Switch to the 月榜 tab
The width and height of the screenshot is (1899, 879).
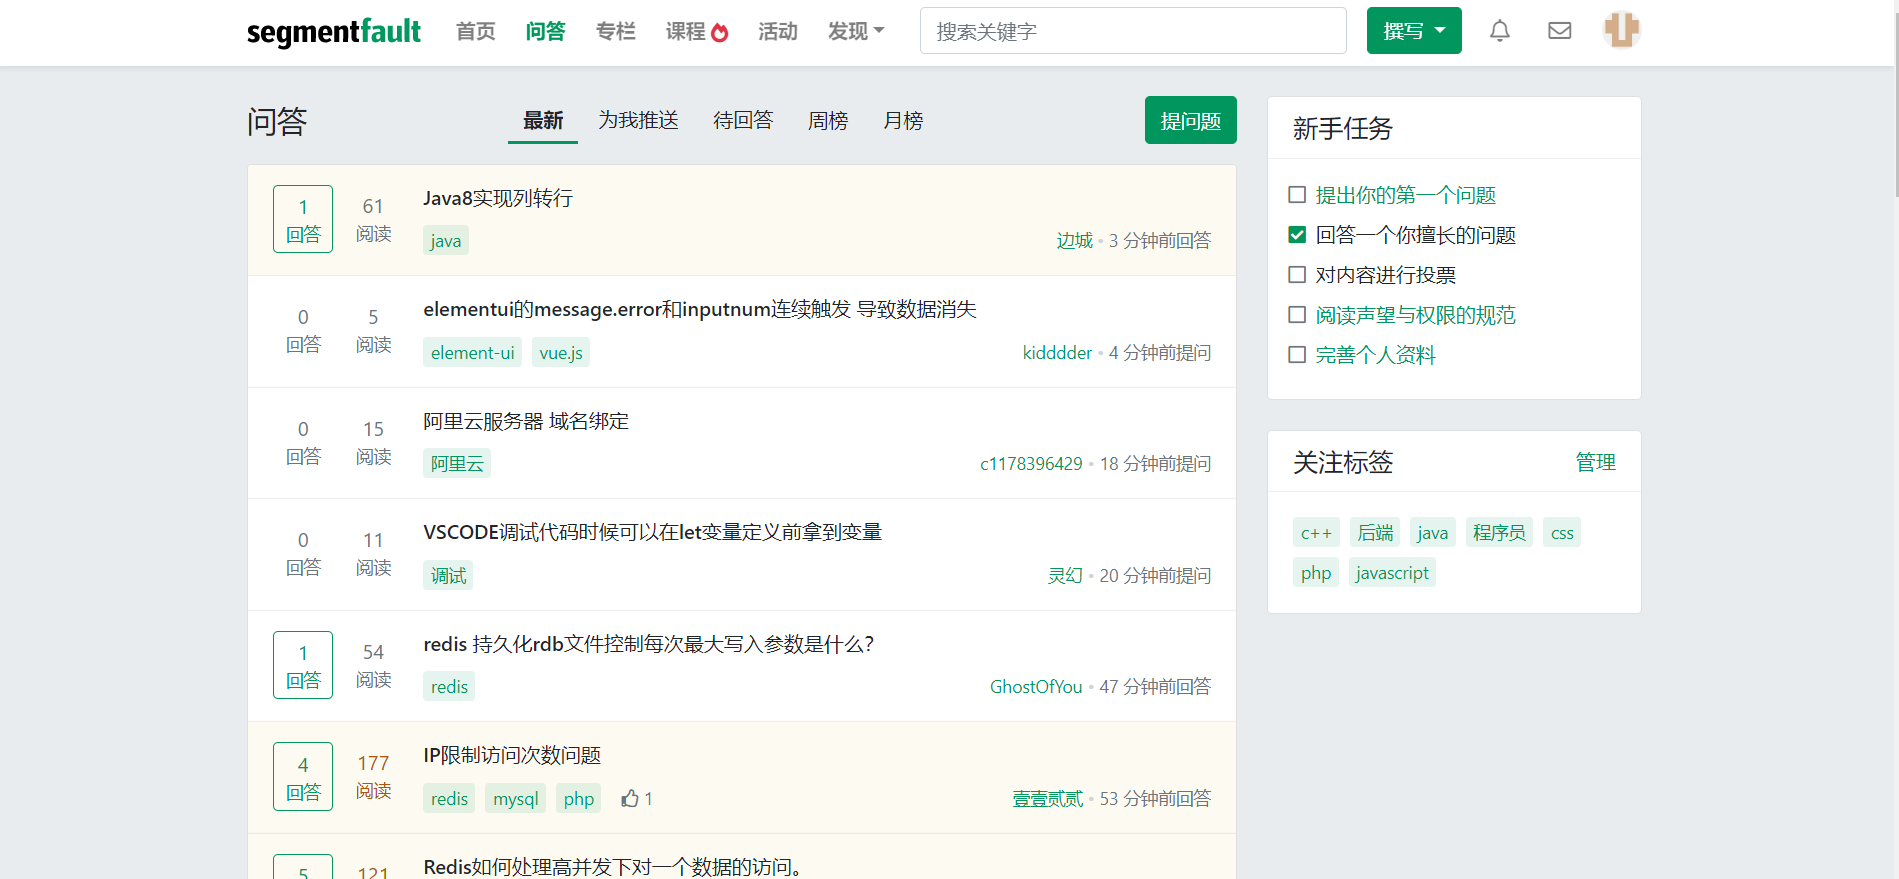[x=903, y=121]
